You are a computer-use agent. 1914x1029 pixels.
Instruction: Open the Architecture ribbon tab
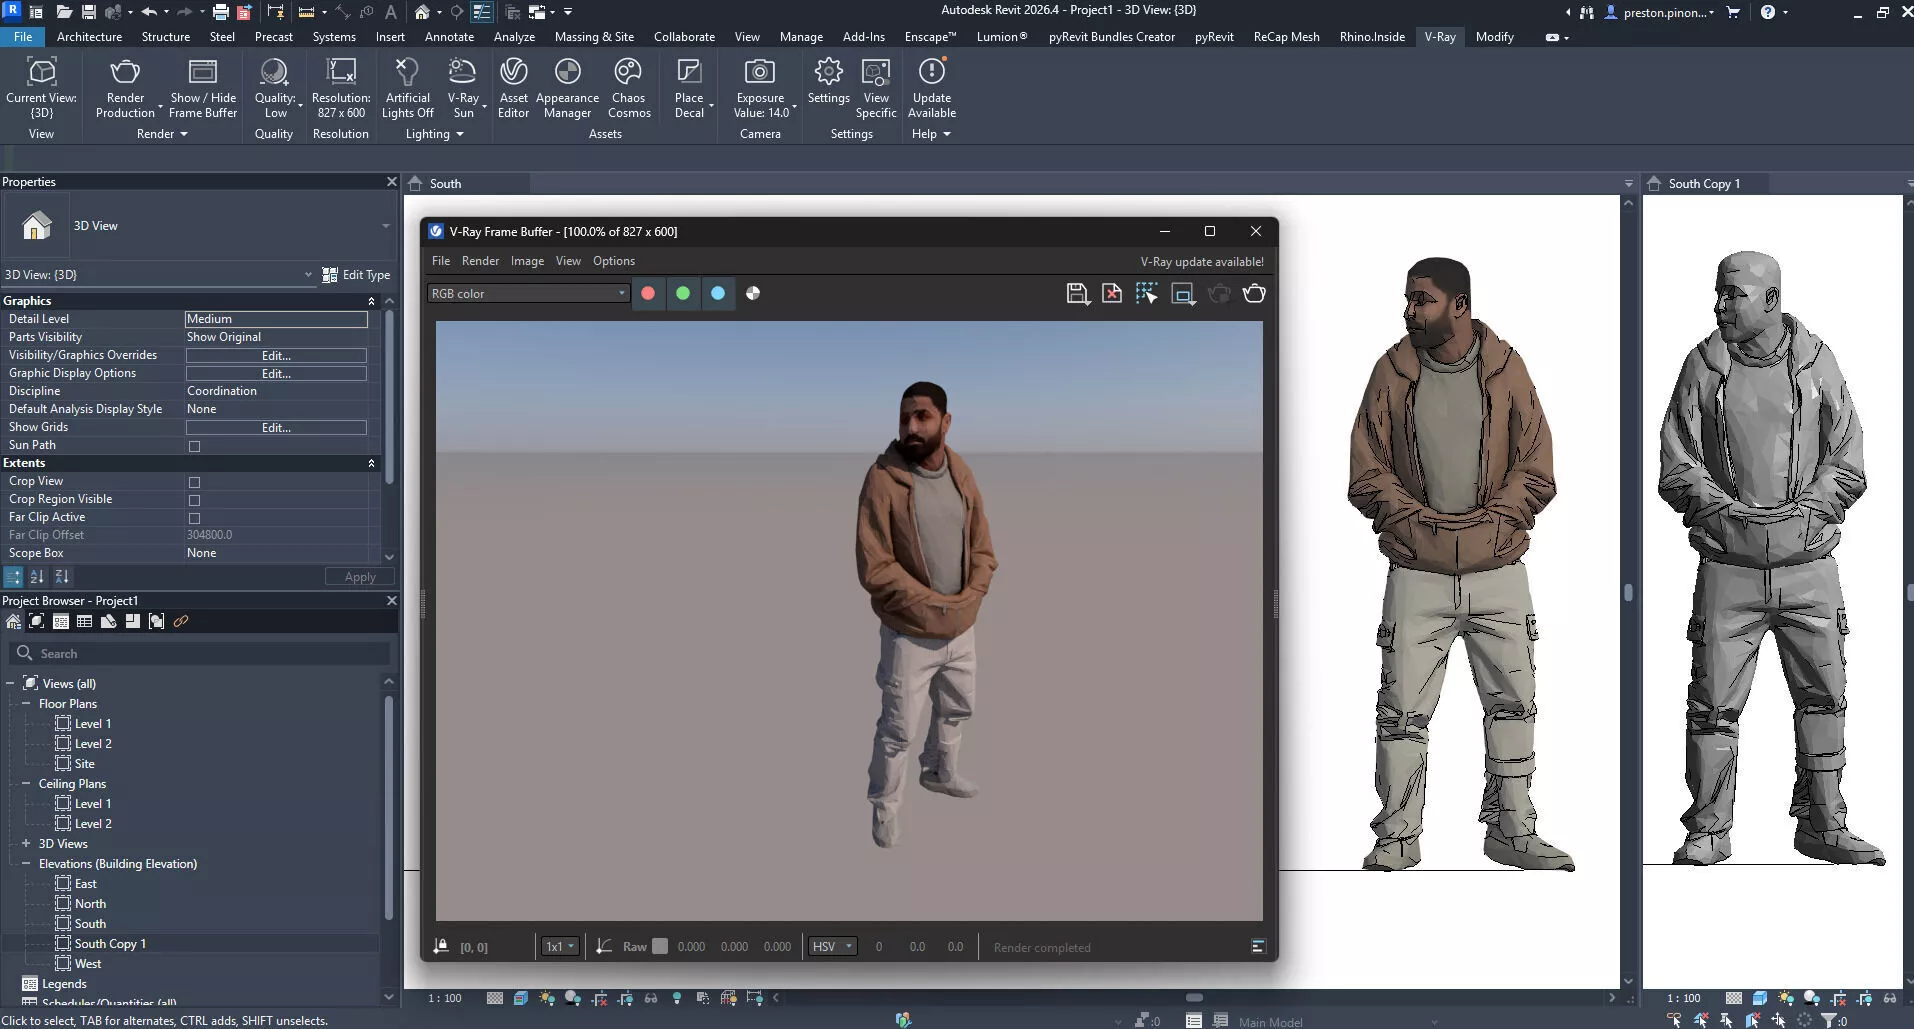tap(89, 37)
